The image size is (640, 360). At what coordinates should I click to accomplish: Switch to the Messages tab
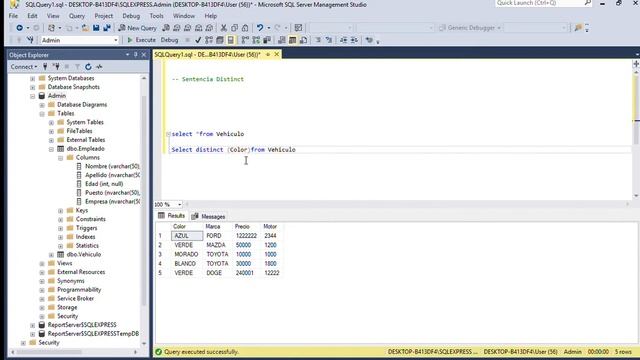pyautogui.click(x=209, y=216)
